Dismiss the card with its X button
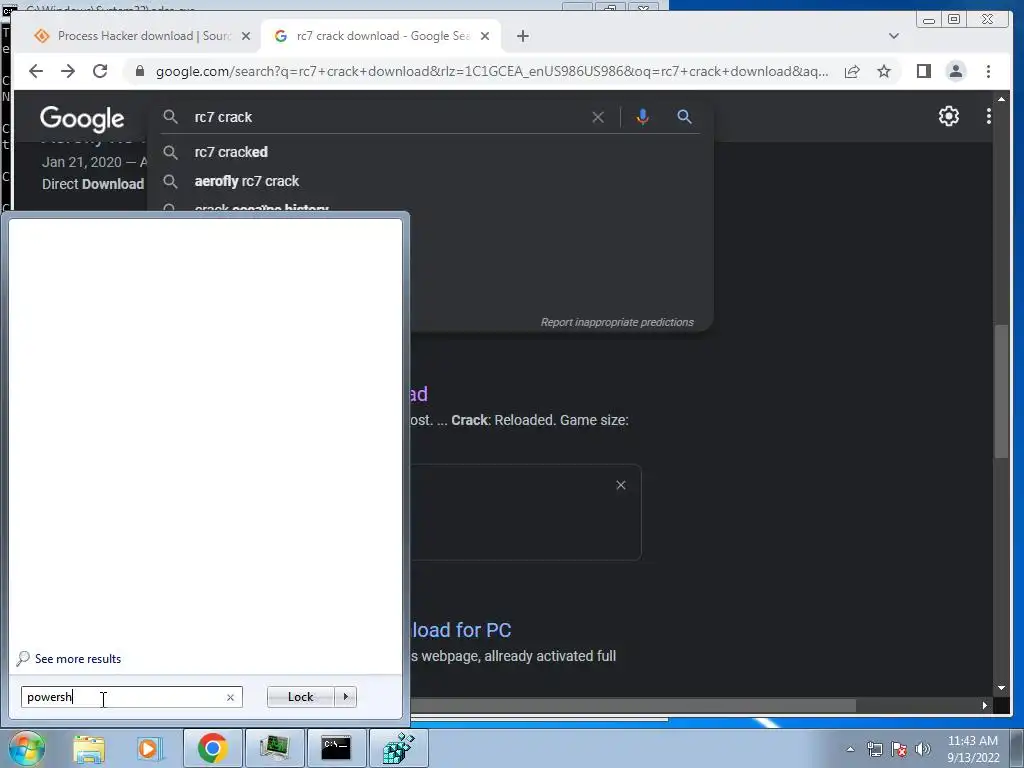1024x768 pixels. (620, 485)
